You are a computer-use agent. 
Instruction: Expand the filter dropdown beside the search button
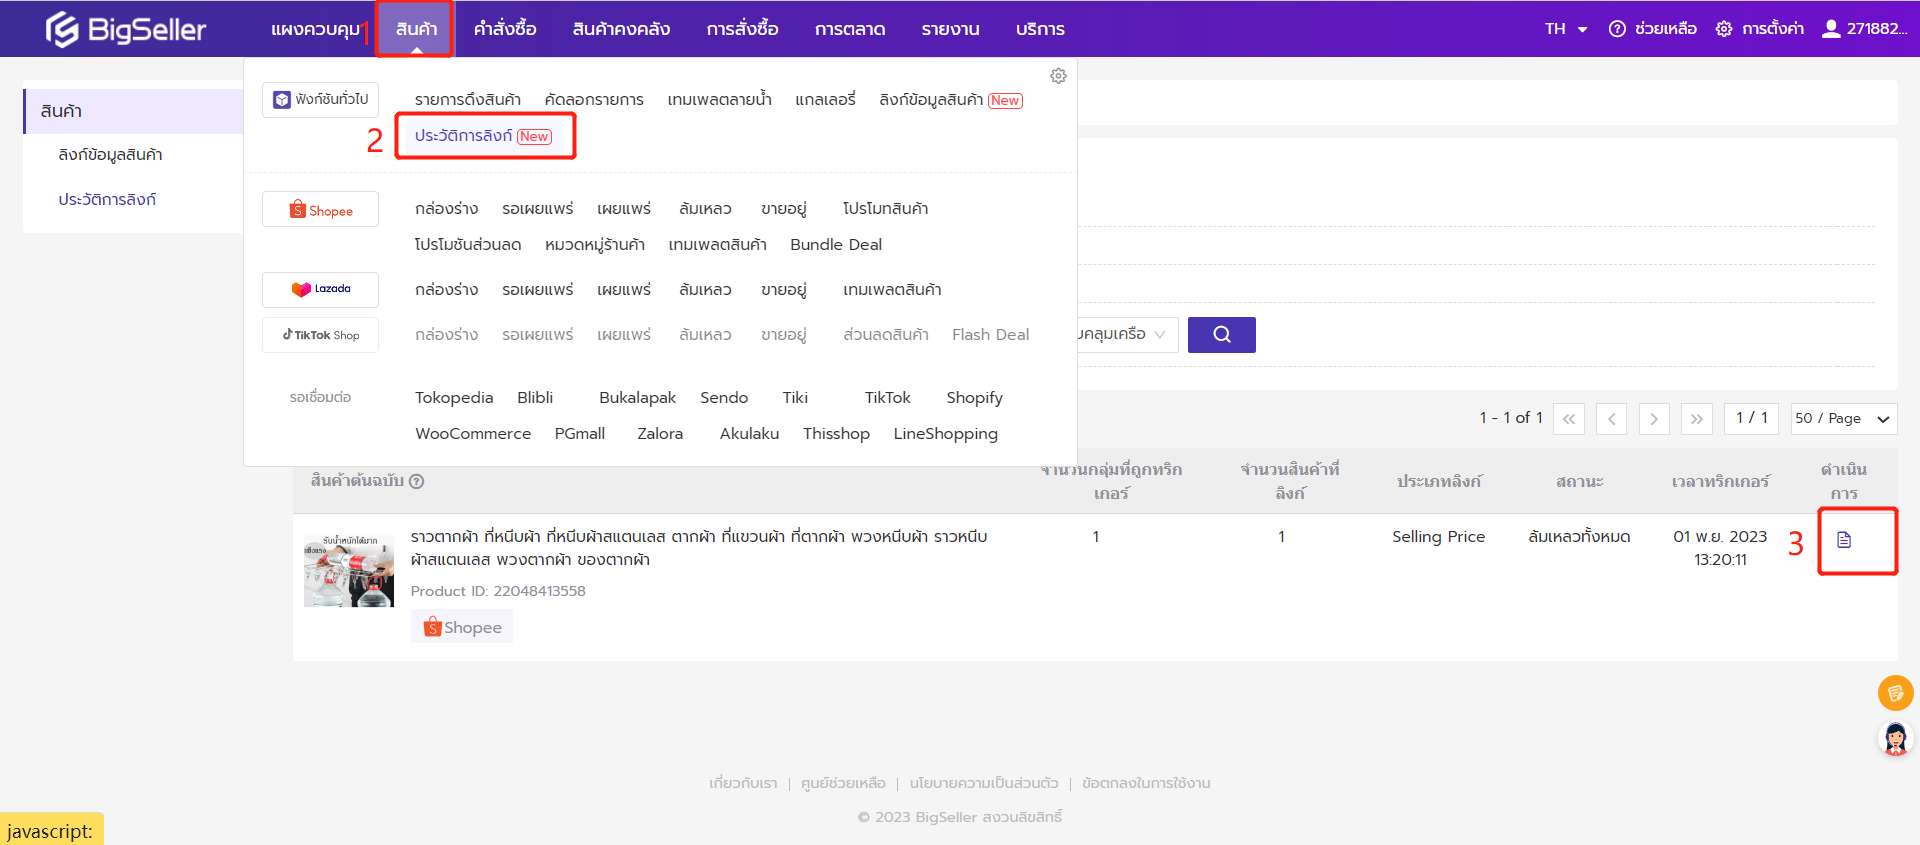click(x=1127, y=335)
